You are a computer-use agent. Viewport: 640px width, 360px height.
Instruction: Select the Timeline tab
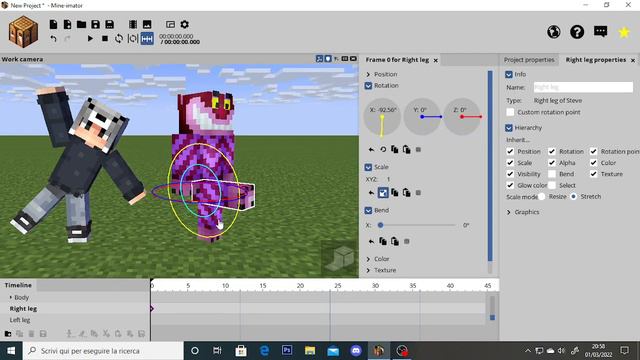(18, 285)
